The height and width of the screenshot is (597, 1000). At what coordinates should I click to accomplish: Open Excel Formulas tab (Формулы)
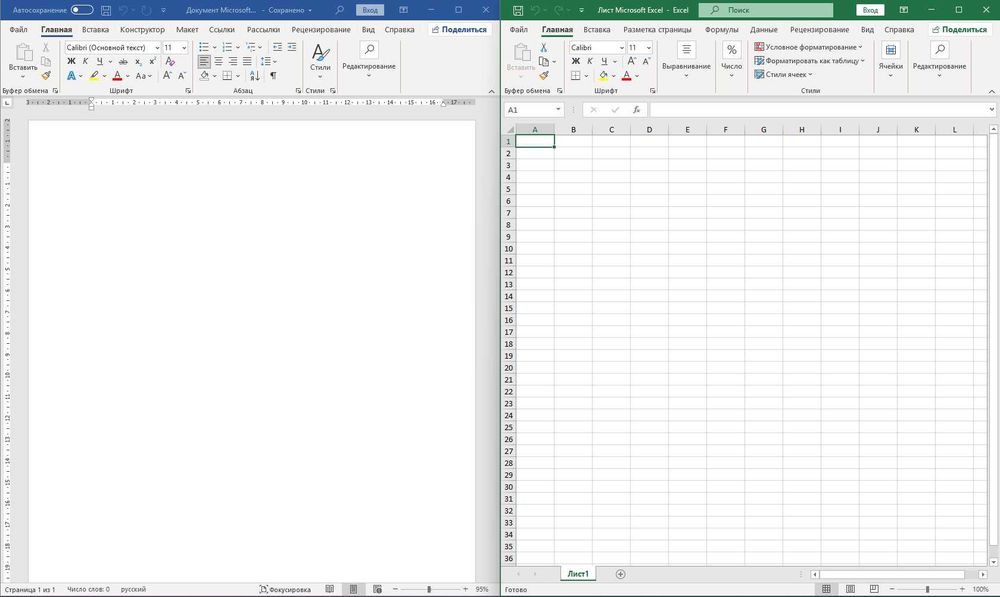721,29
